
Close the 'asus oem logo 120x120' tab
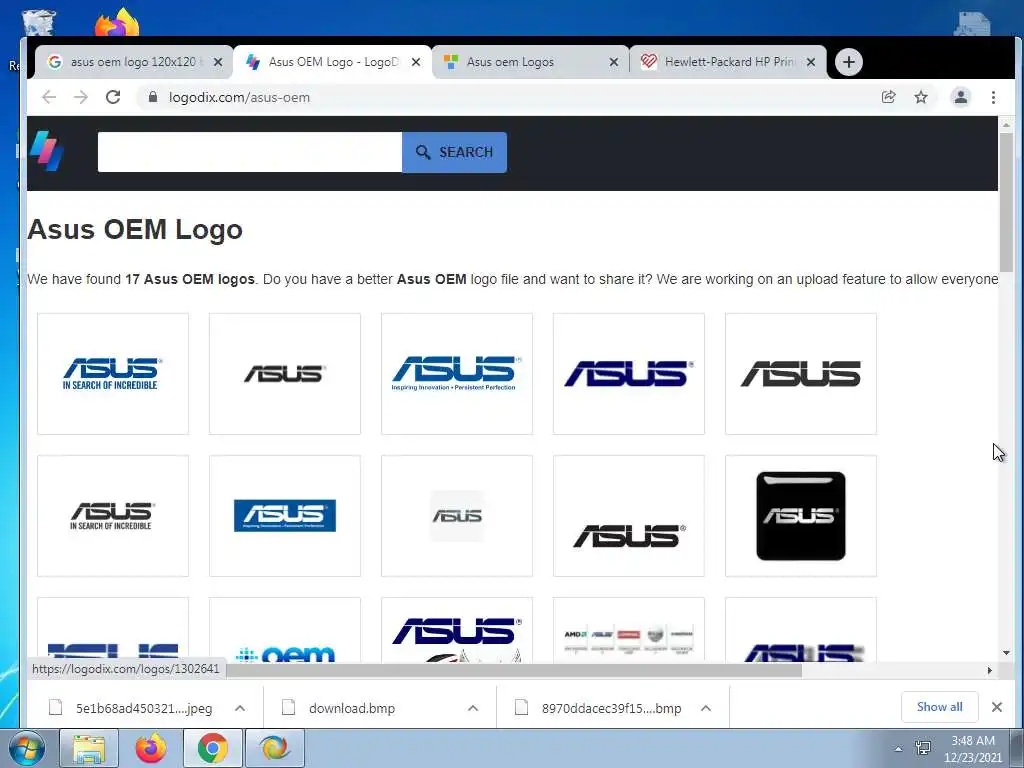click(x=218, y=62)
